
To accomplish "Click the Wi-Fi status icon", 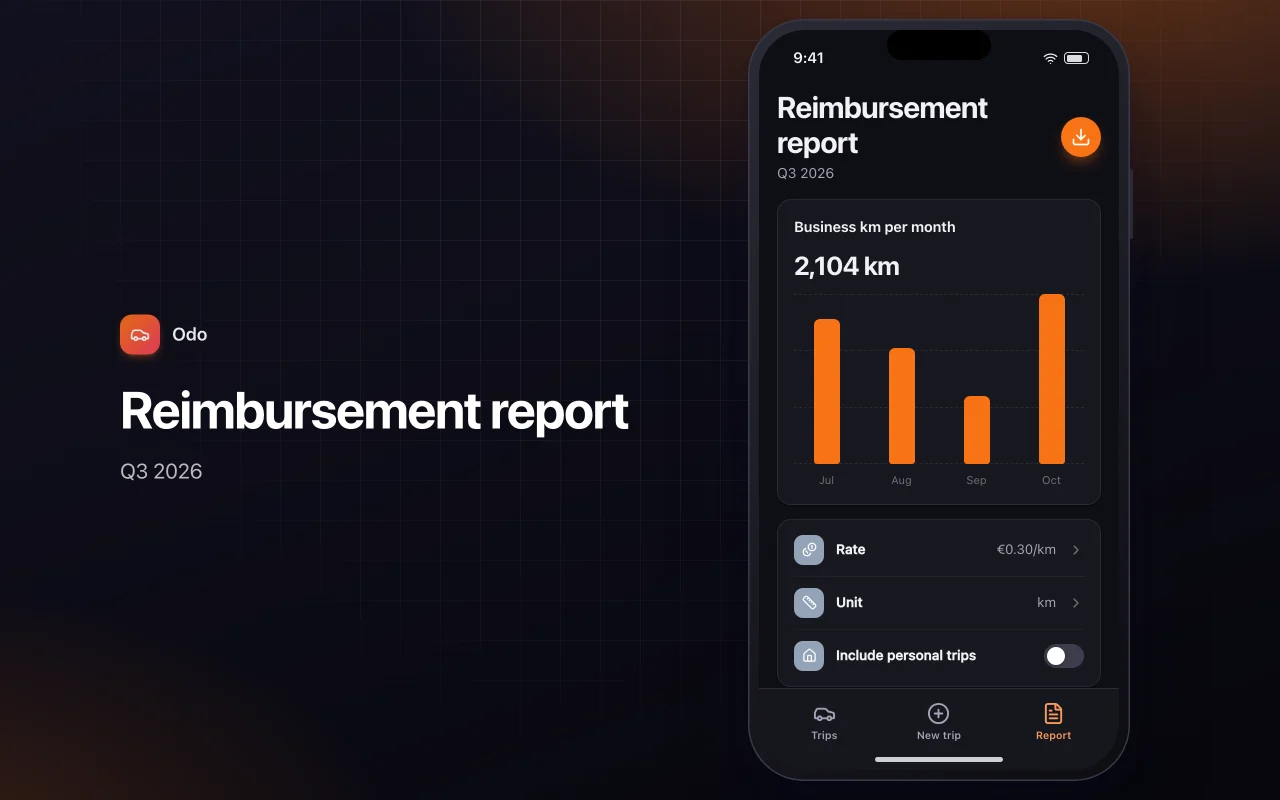I will (x=1050, y=58).
